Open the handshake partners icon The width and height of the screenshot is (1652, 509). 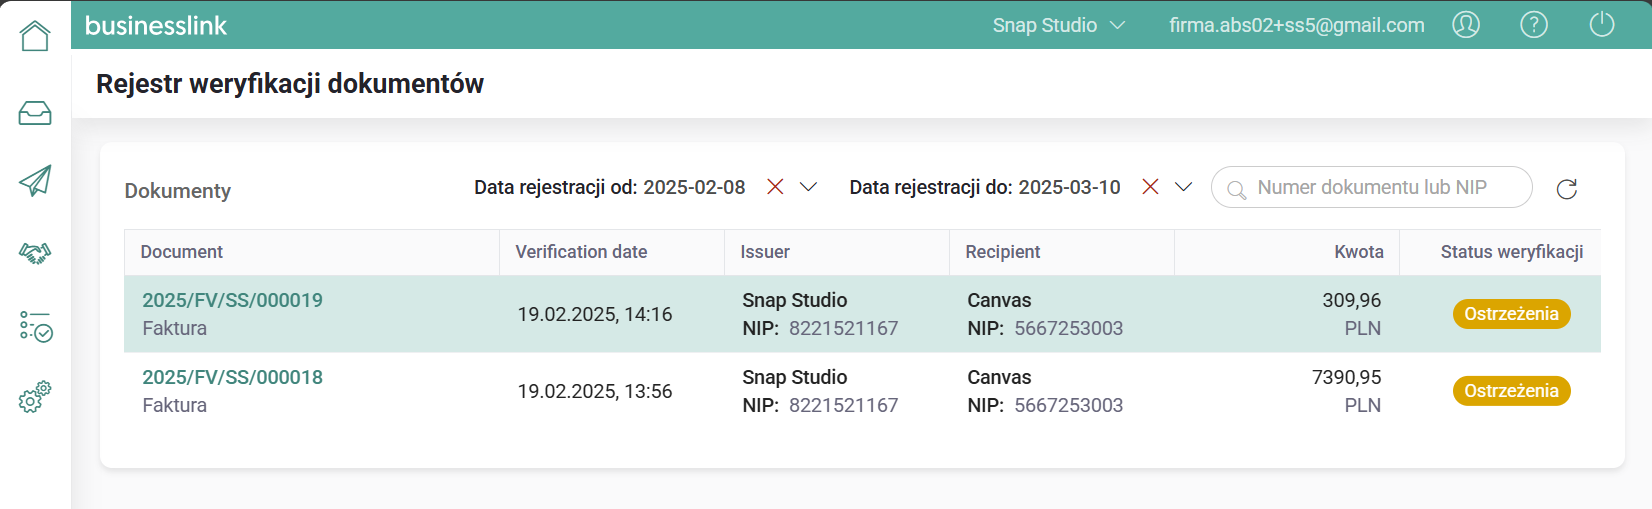coord(35,253)
